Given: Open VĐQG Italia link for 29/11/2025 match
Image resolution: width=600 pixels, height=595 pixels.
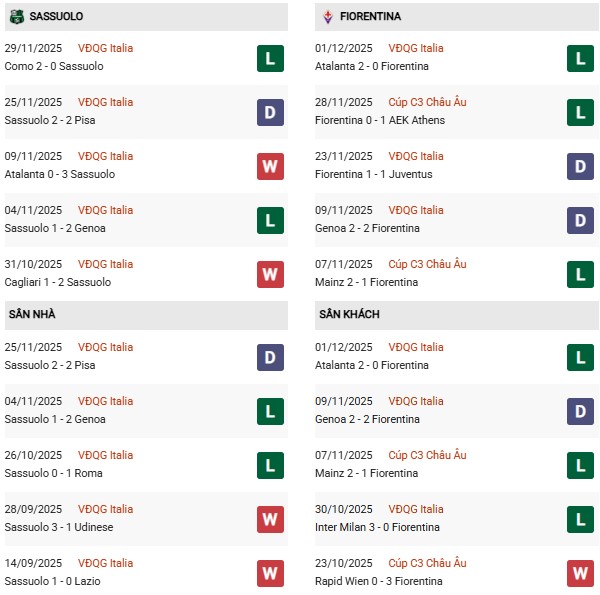Looking at the screenshot, I should (x=105, y=48).
